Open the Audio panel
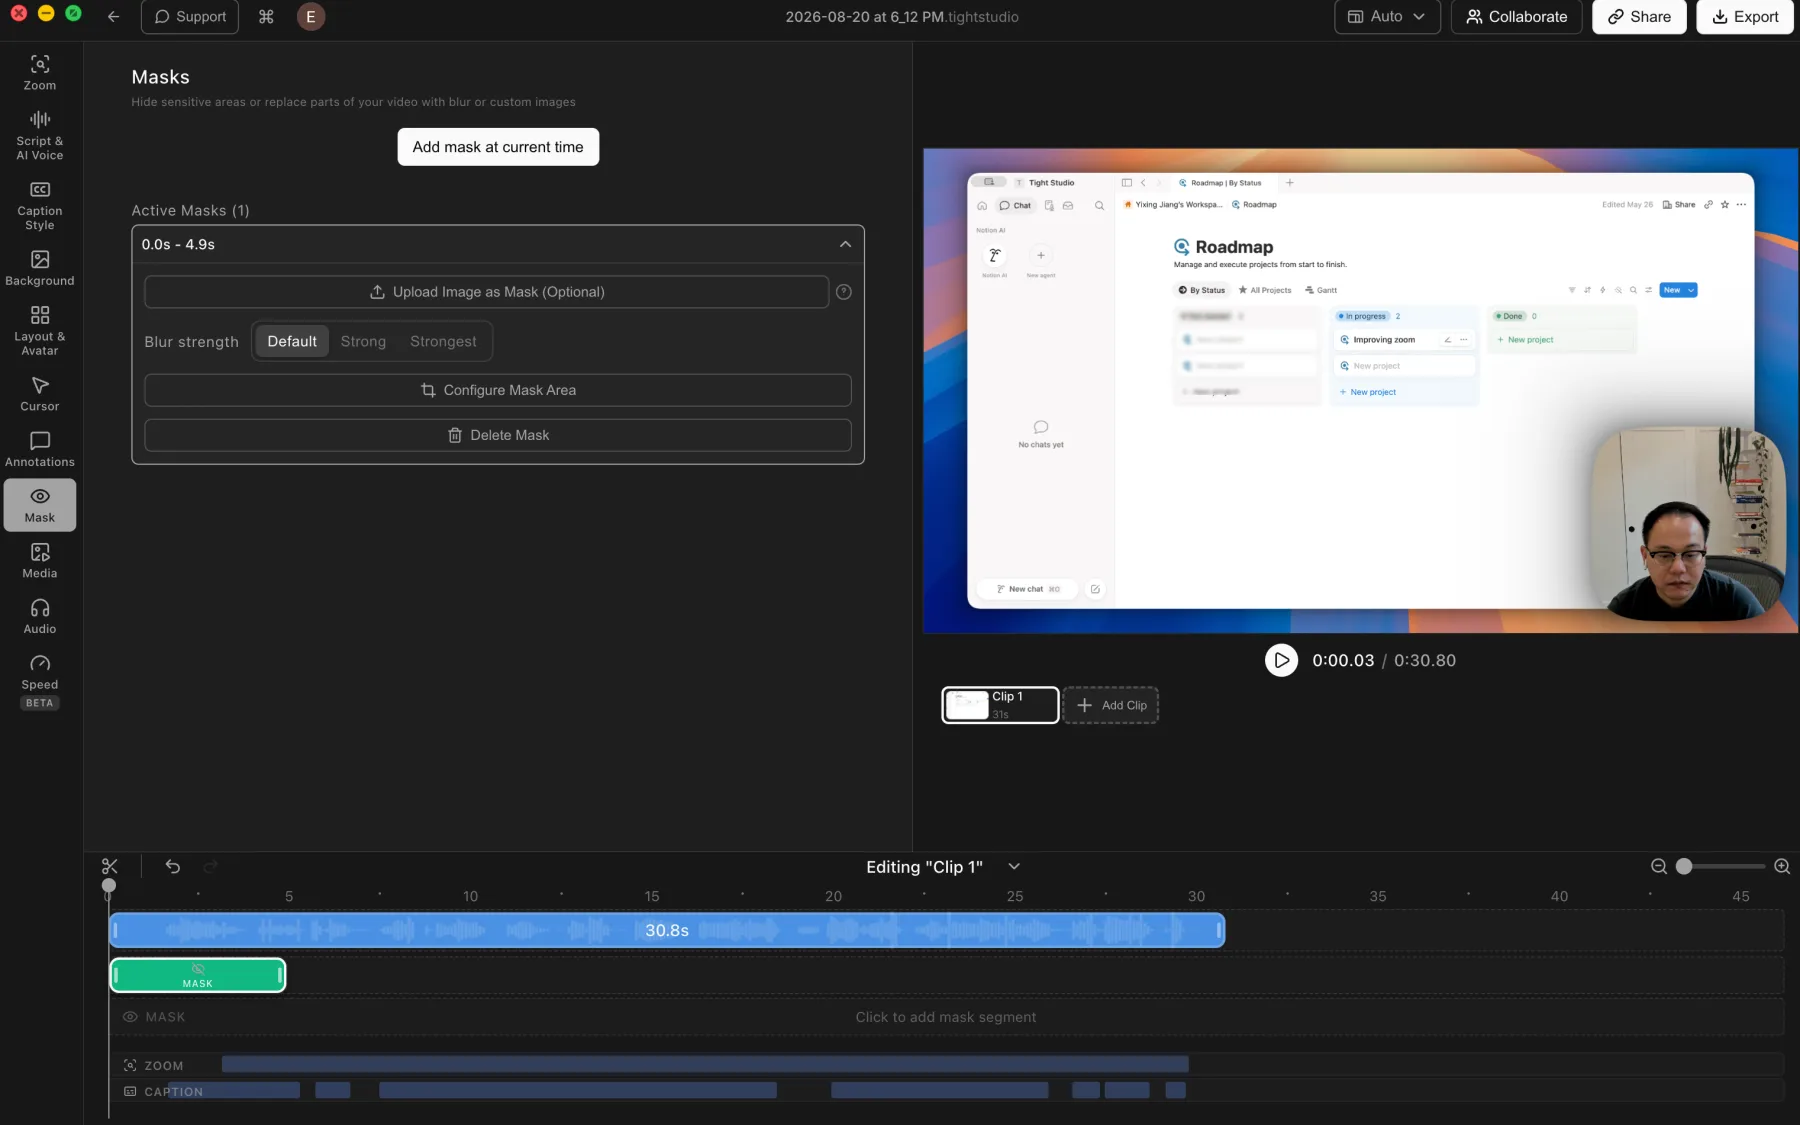 [x=40, y=616]
